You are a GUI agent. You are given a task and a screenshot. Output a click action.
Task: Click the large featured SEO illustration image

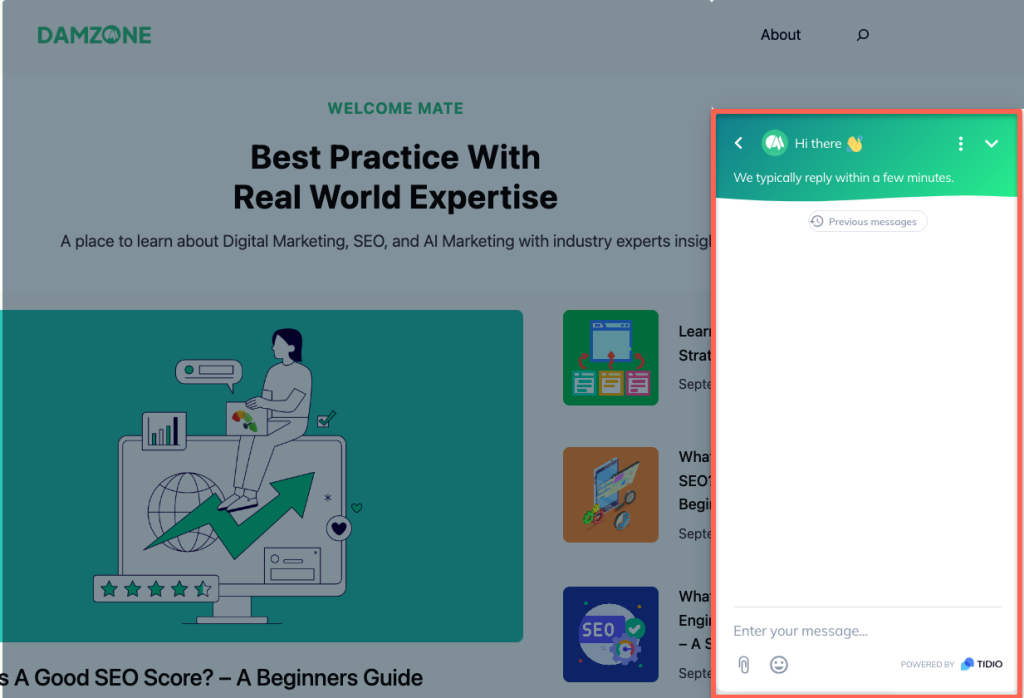(x=262, y=476)
